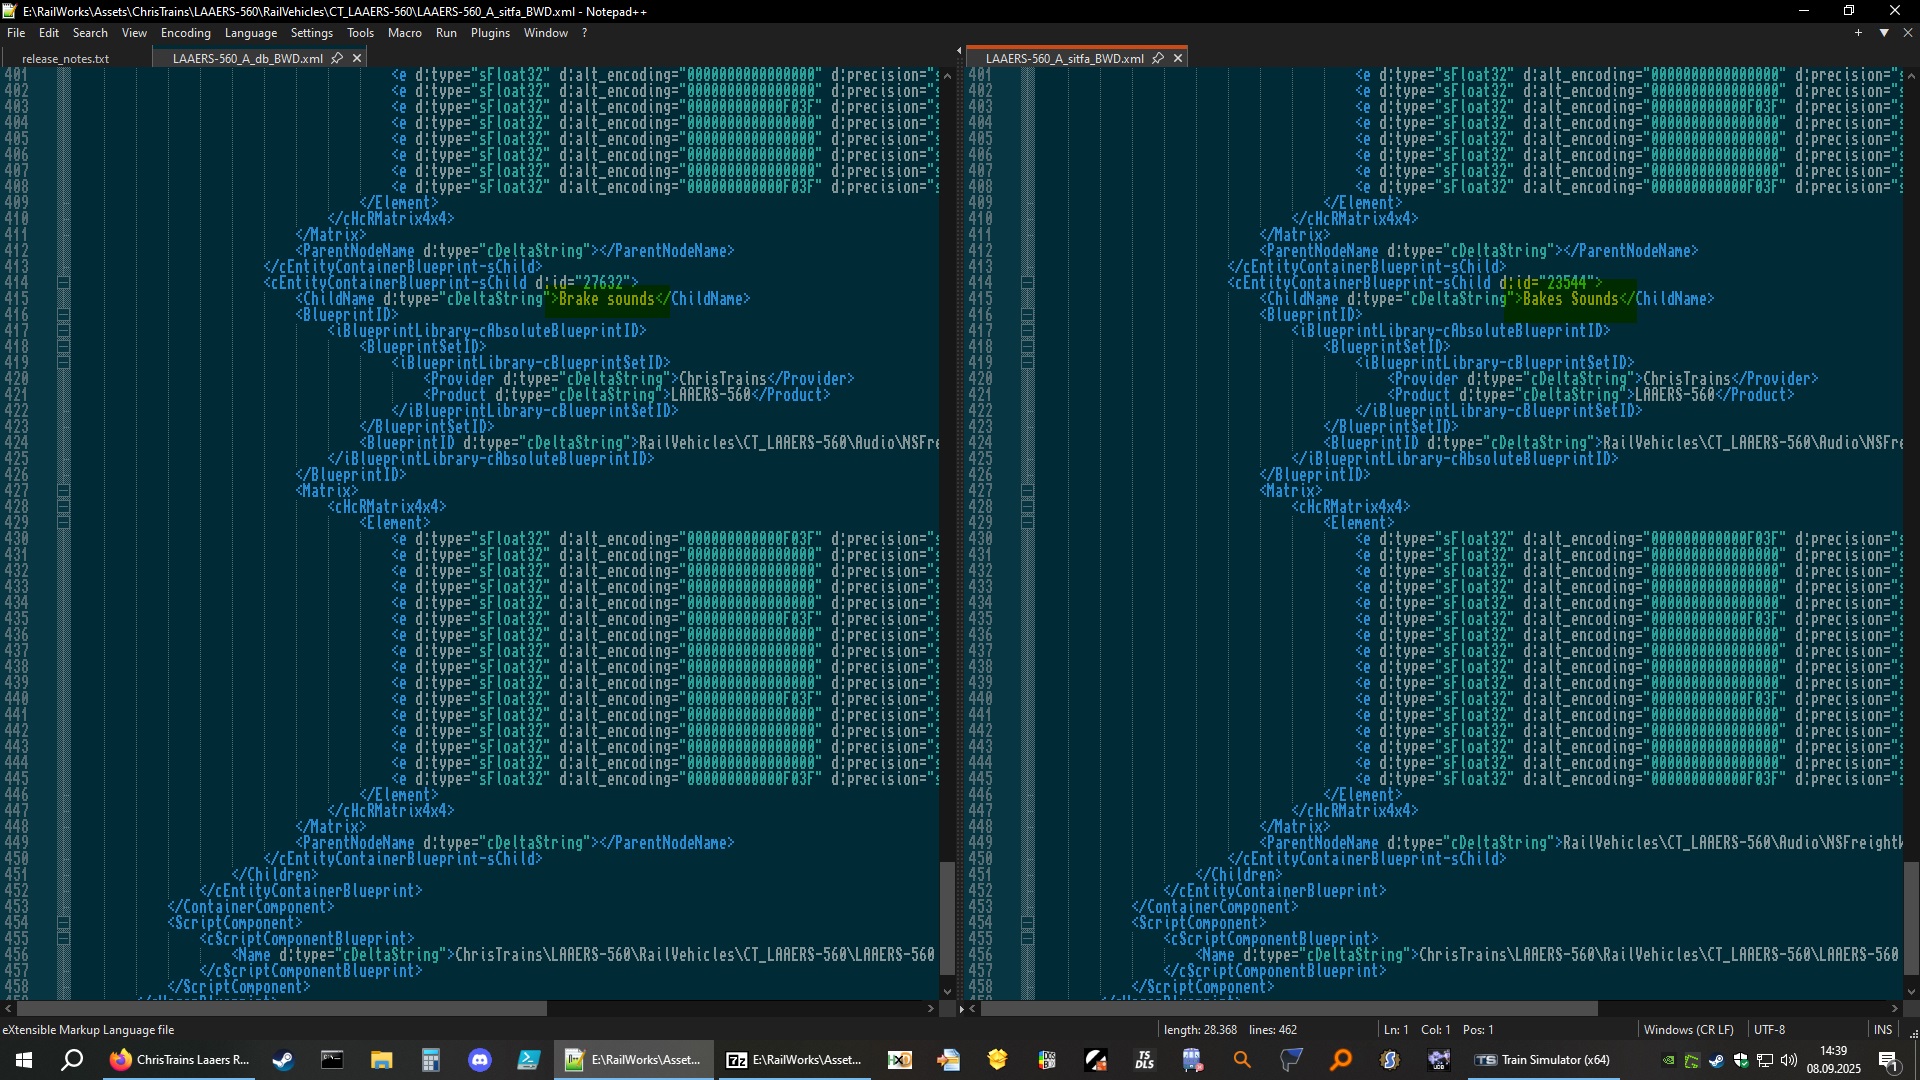Click the d:id "27632" value in left pane
The width and height of the screenshot is (1920, 1080).
[x=603, y=283]
